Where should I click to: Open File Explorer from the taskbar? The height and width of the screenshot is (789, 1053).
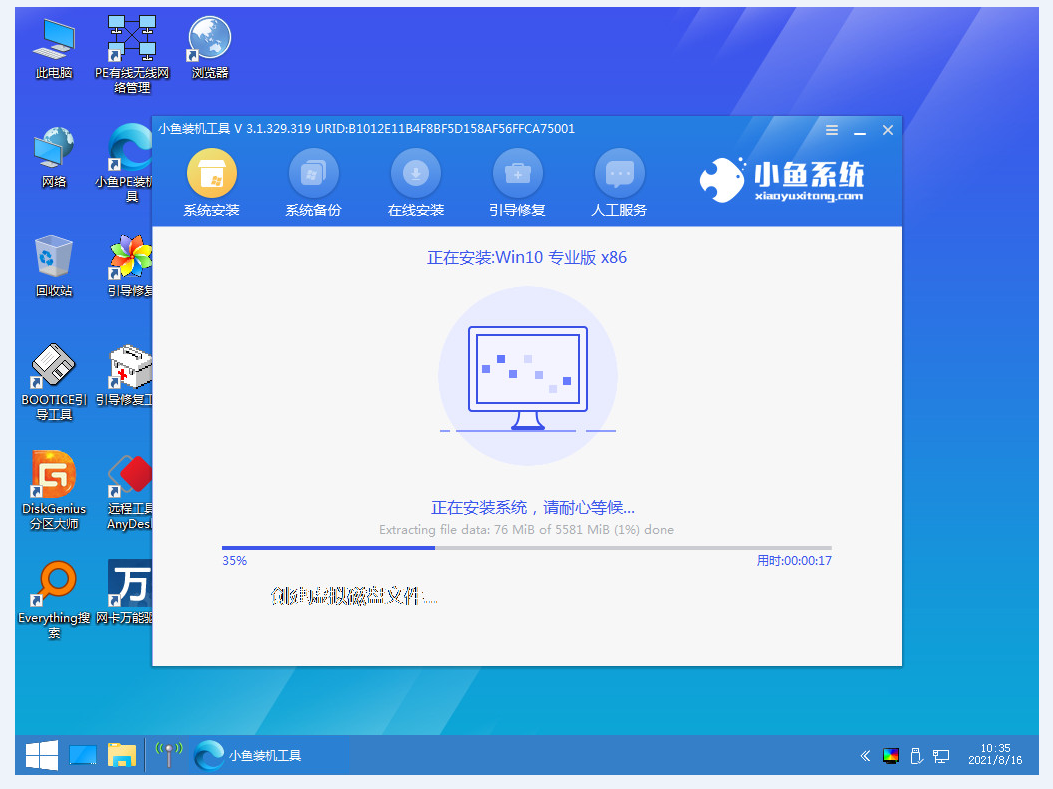tap(122, 755)
